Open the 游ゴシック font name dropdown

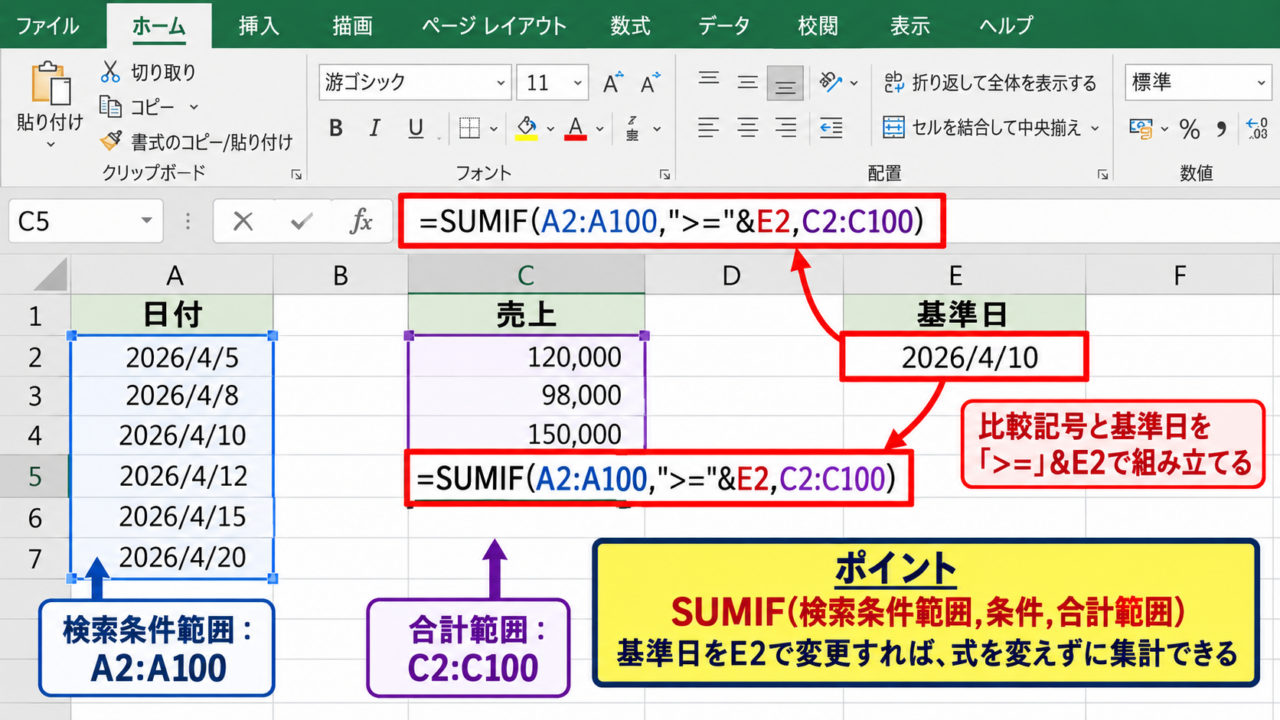[500, 83]
